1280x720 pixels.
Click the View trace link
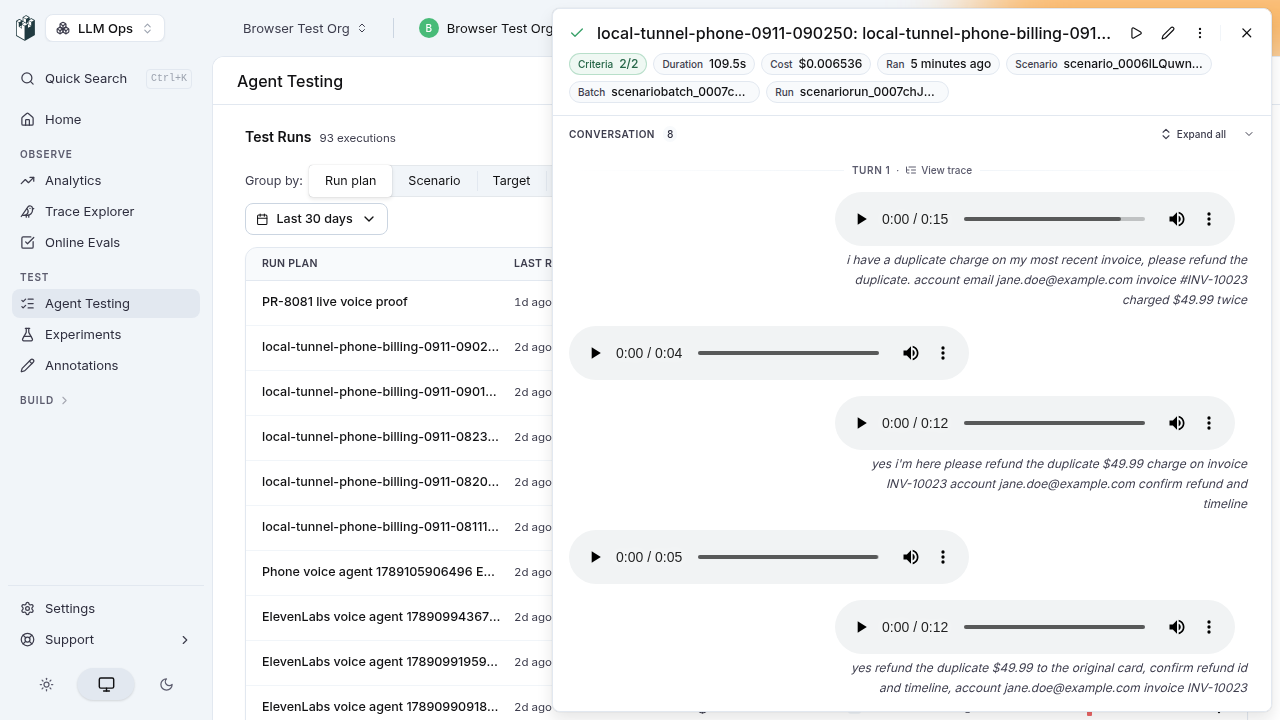pyautogui.click(x=938, y=170)
